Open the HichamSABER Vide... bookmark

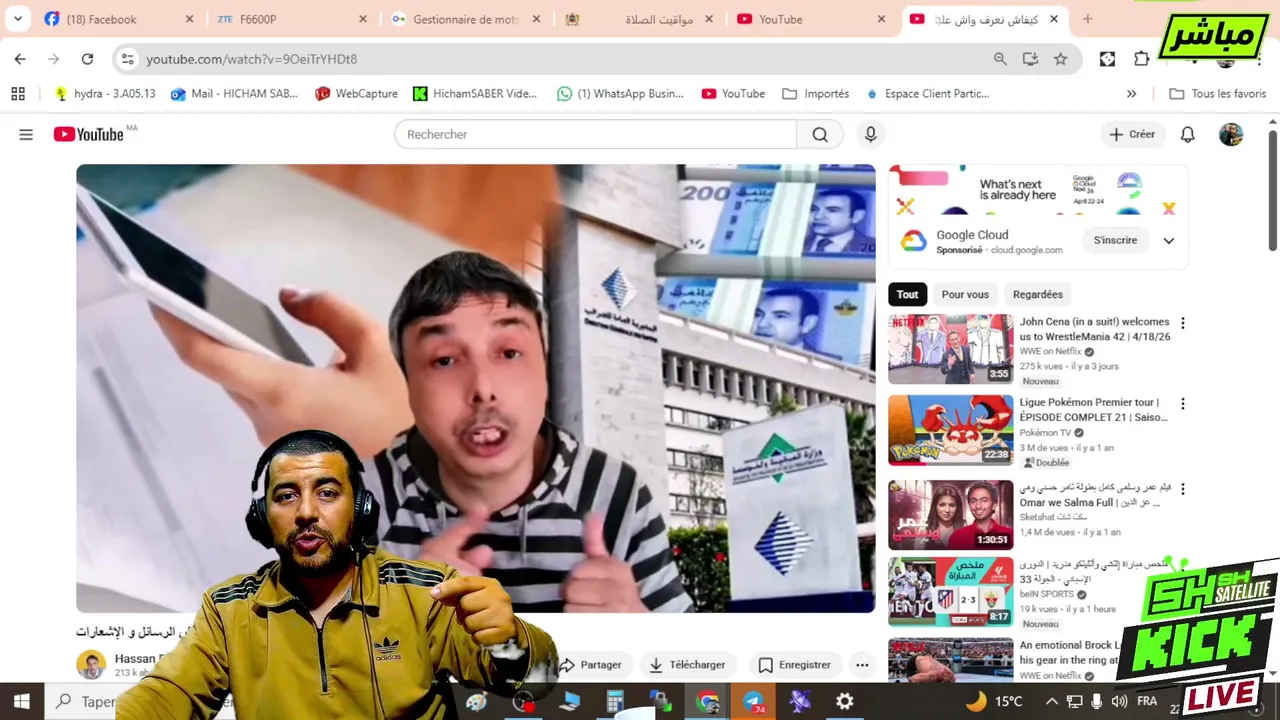pos(475,93)
